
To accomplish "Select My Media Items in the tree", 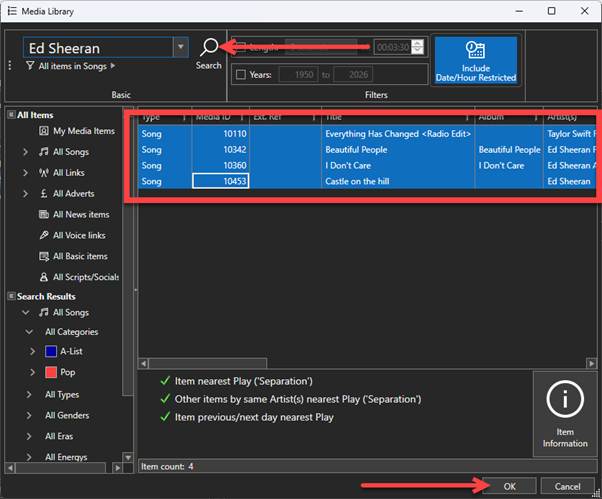I will coord(84,131).
